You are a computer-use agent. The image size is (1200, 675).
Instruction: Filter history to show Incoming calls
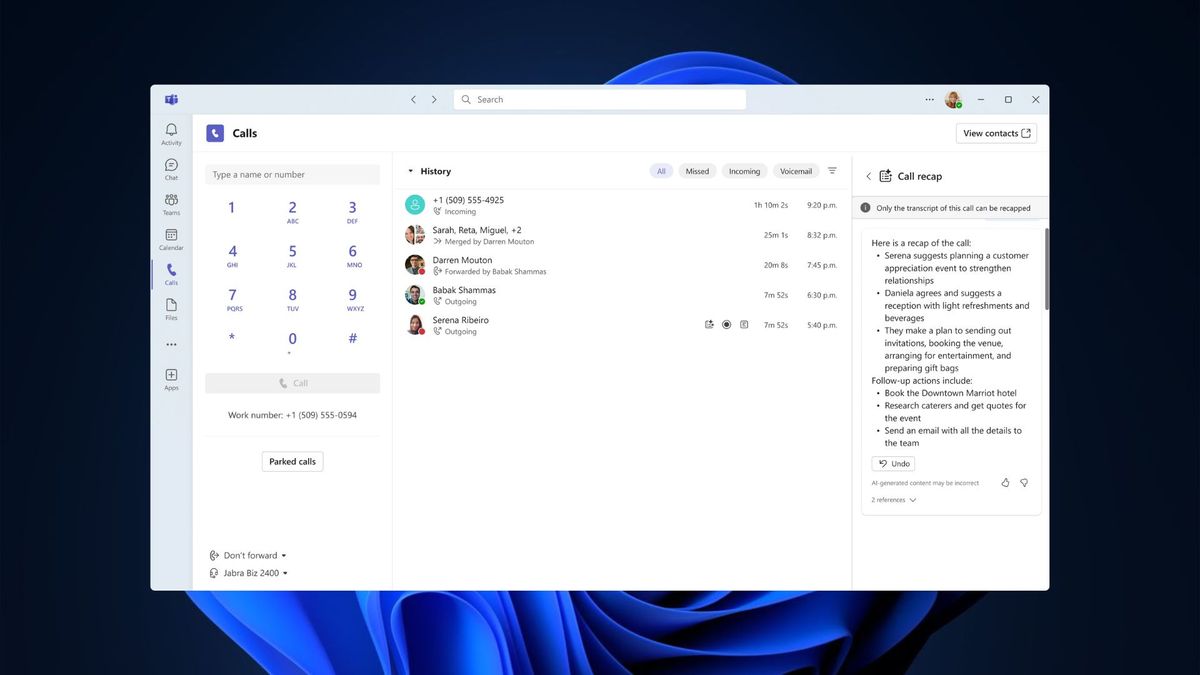point(744,170)
